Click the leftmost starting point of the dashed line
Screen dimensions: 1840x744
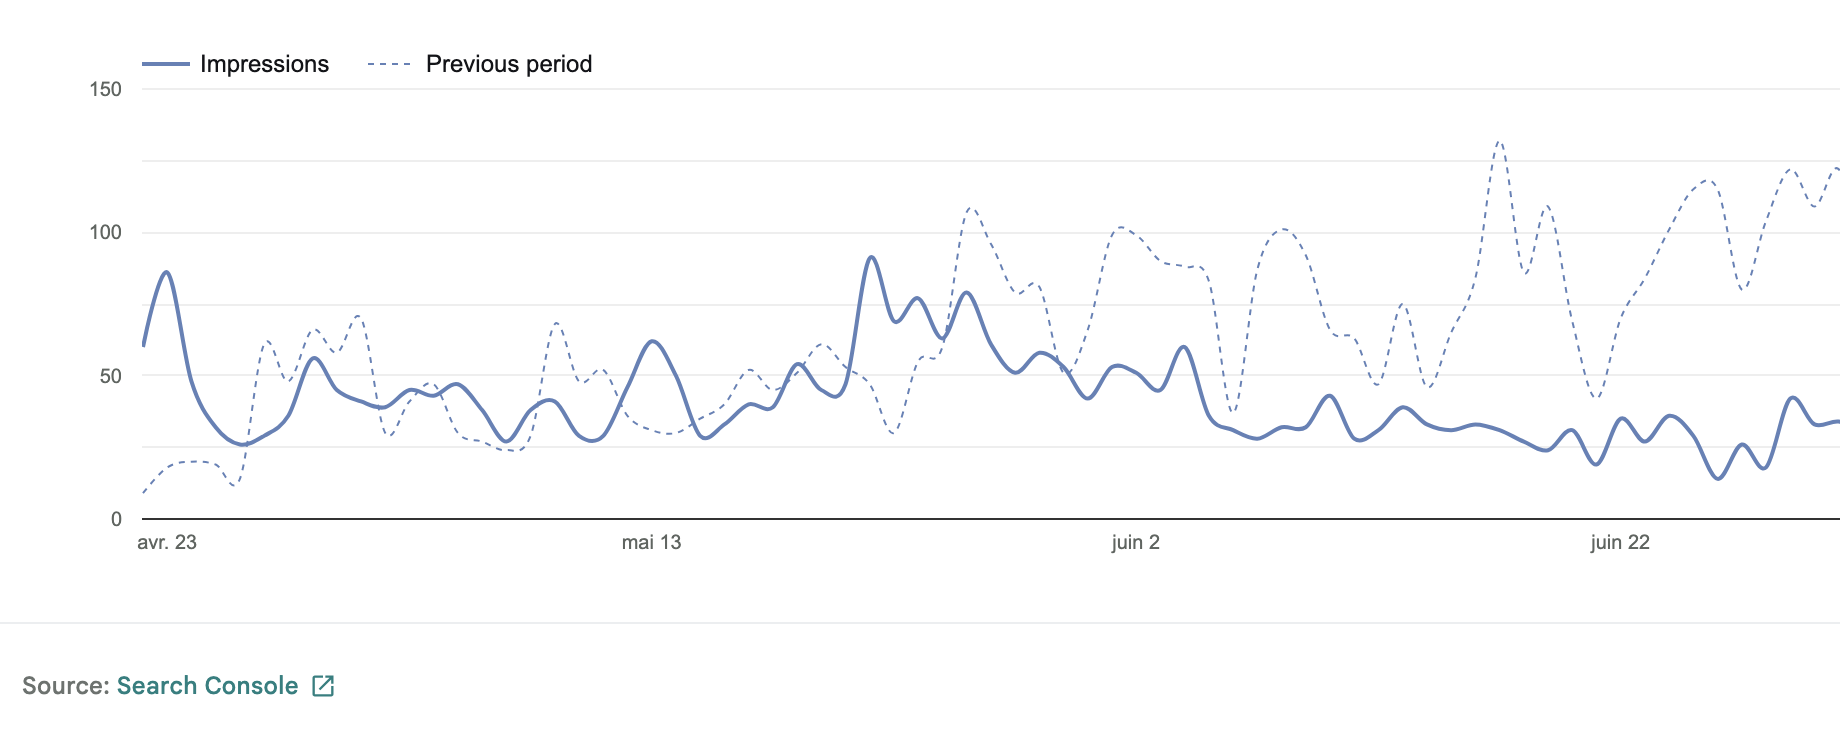144,492
